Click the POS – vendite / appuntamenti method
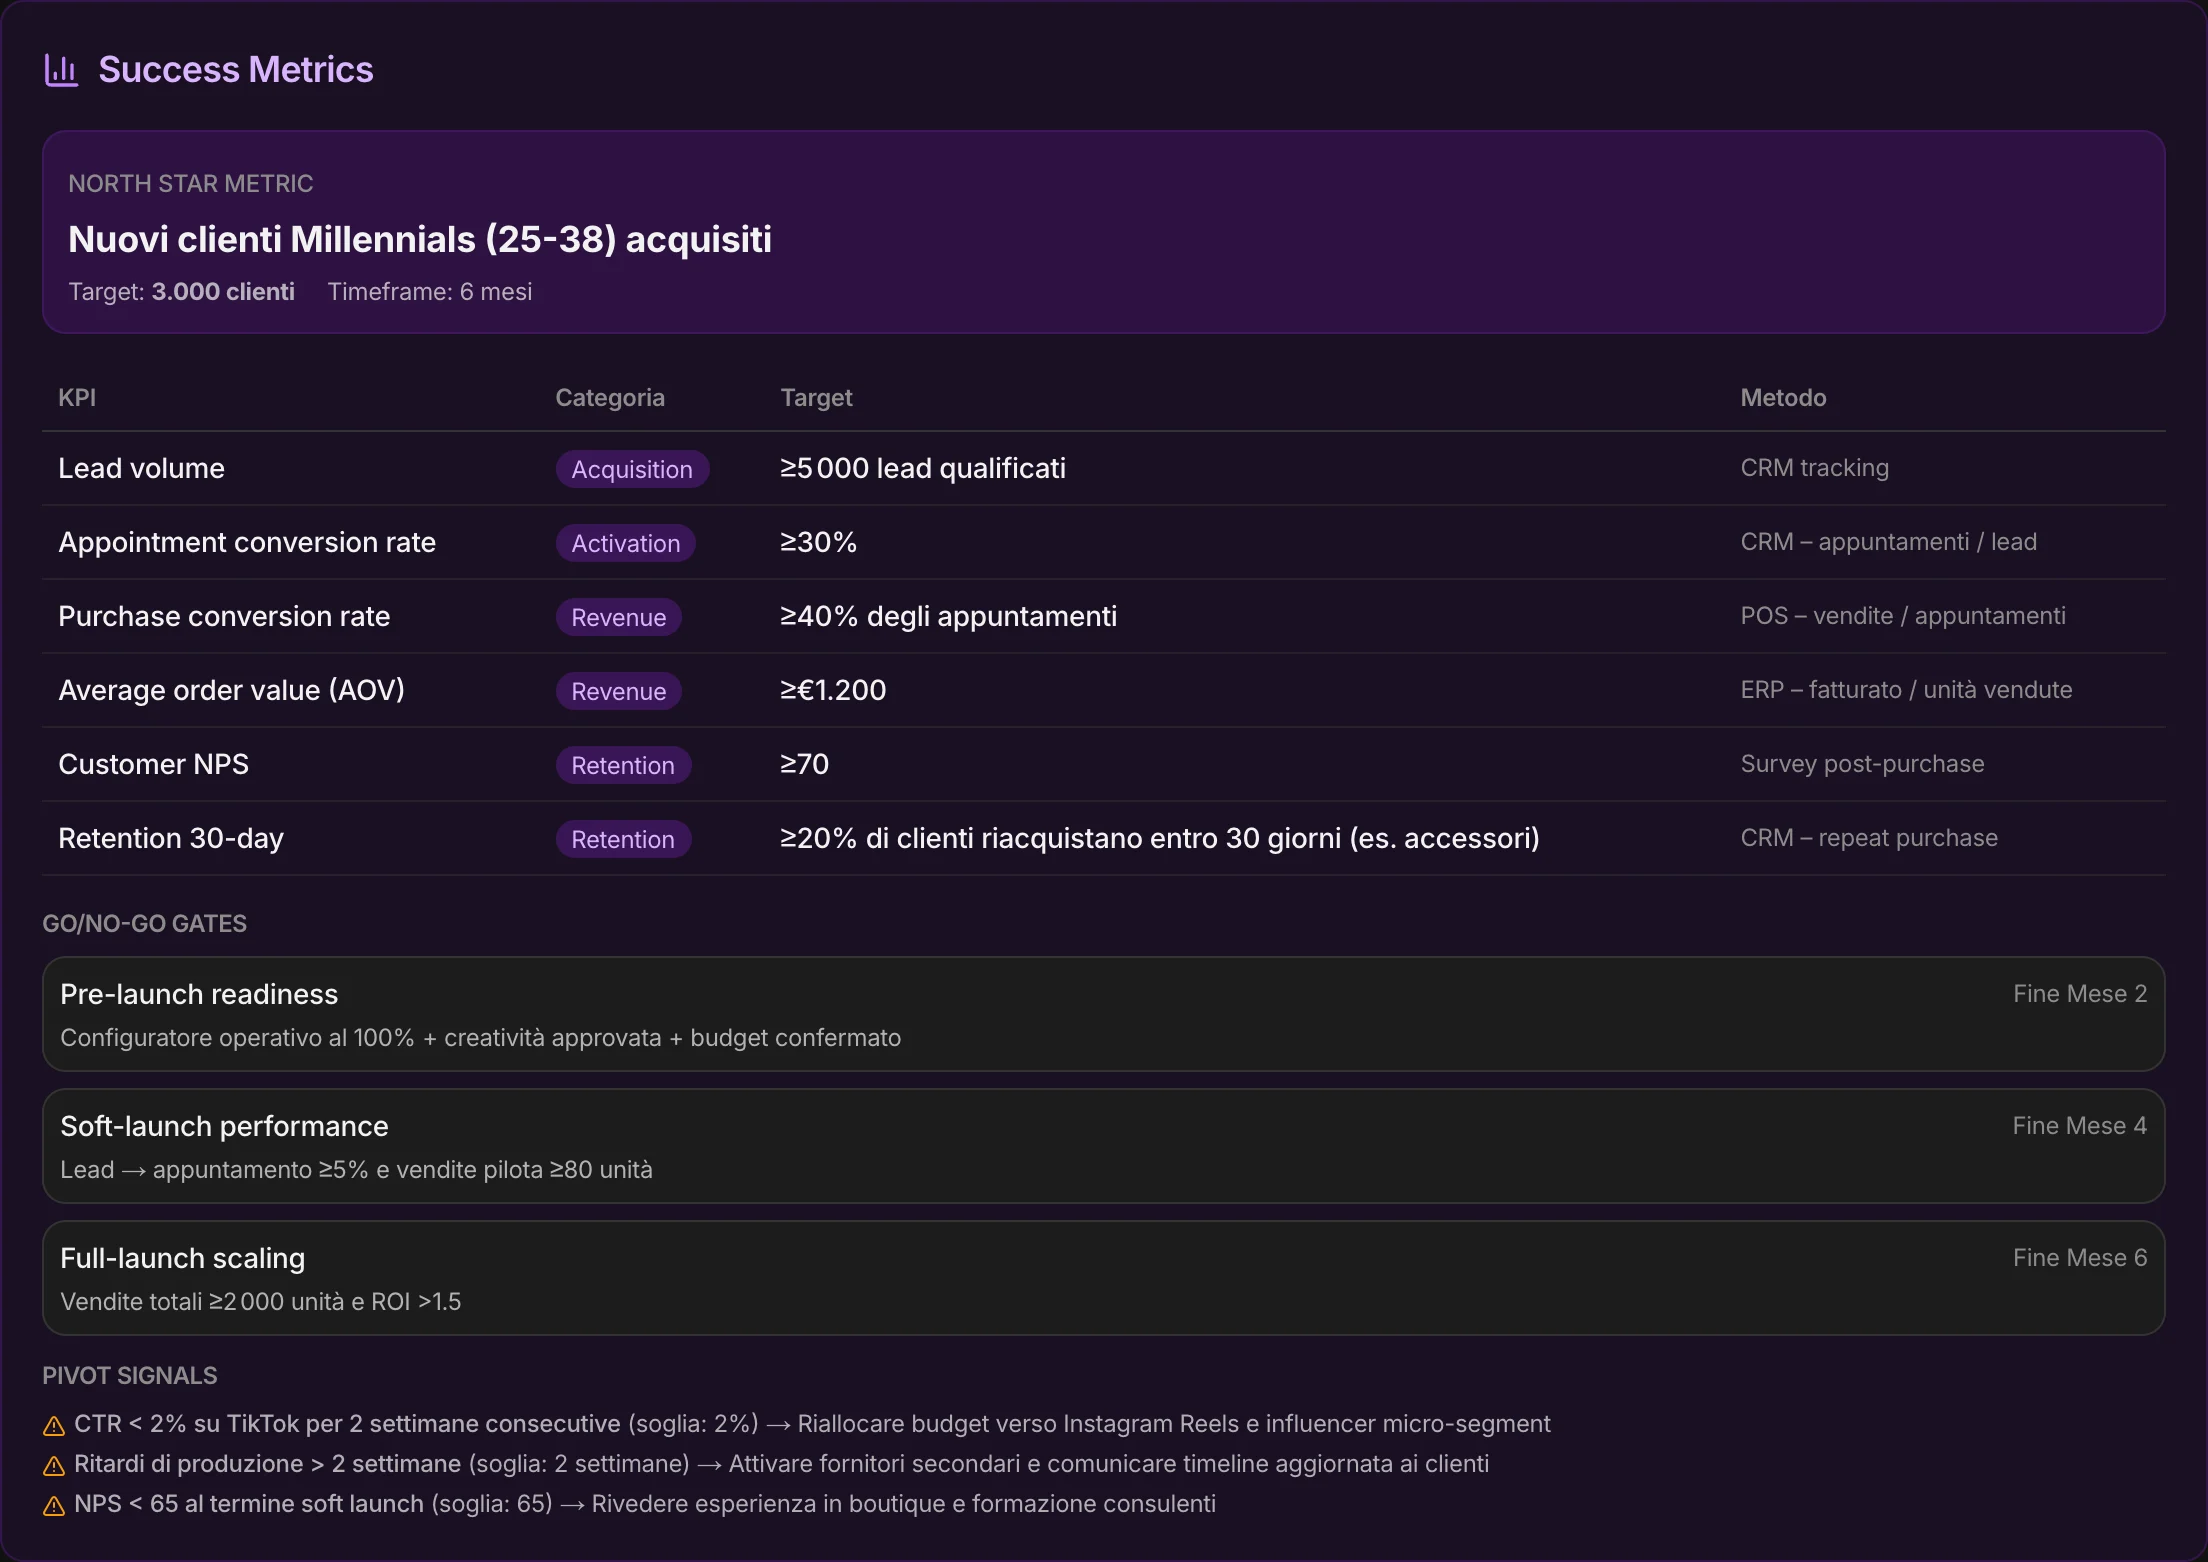 coord(1903,616)
